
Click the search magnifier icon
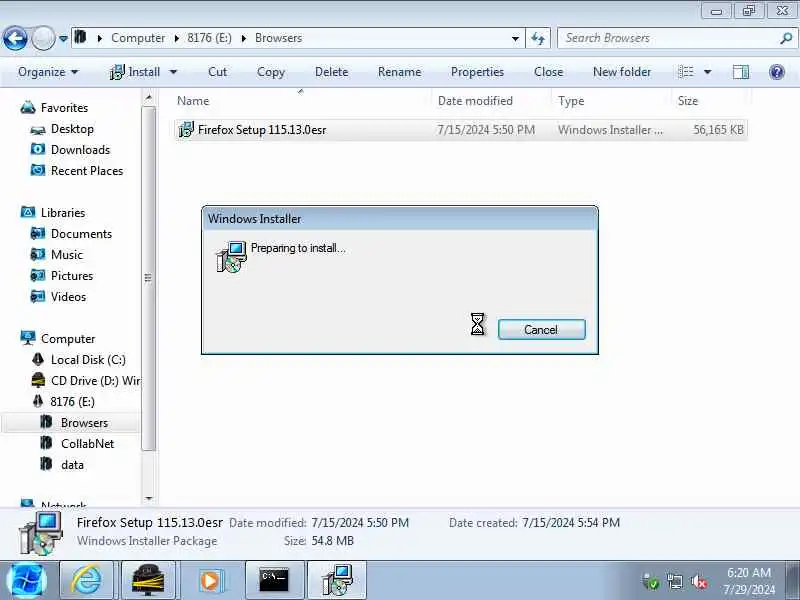point(786,38)
